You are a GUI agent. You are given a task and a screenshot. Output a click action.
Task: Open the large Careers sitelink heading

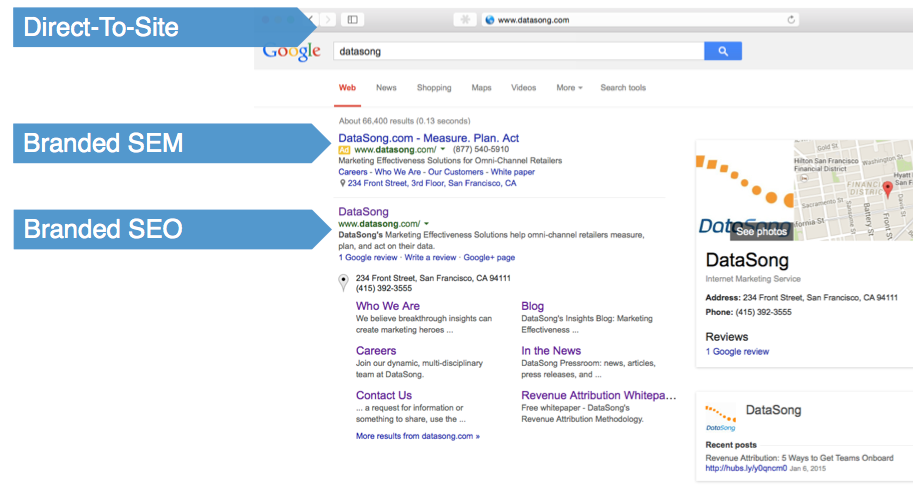(376, 351)
